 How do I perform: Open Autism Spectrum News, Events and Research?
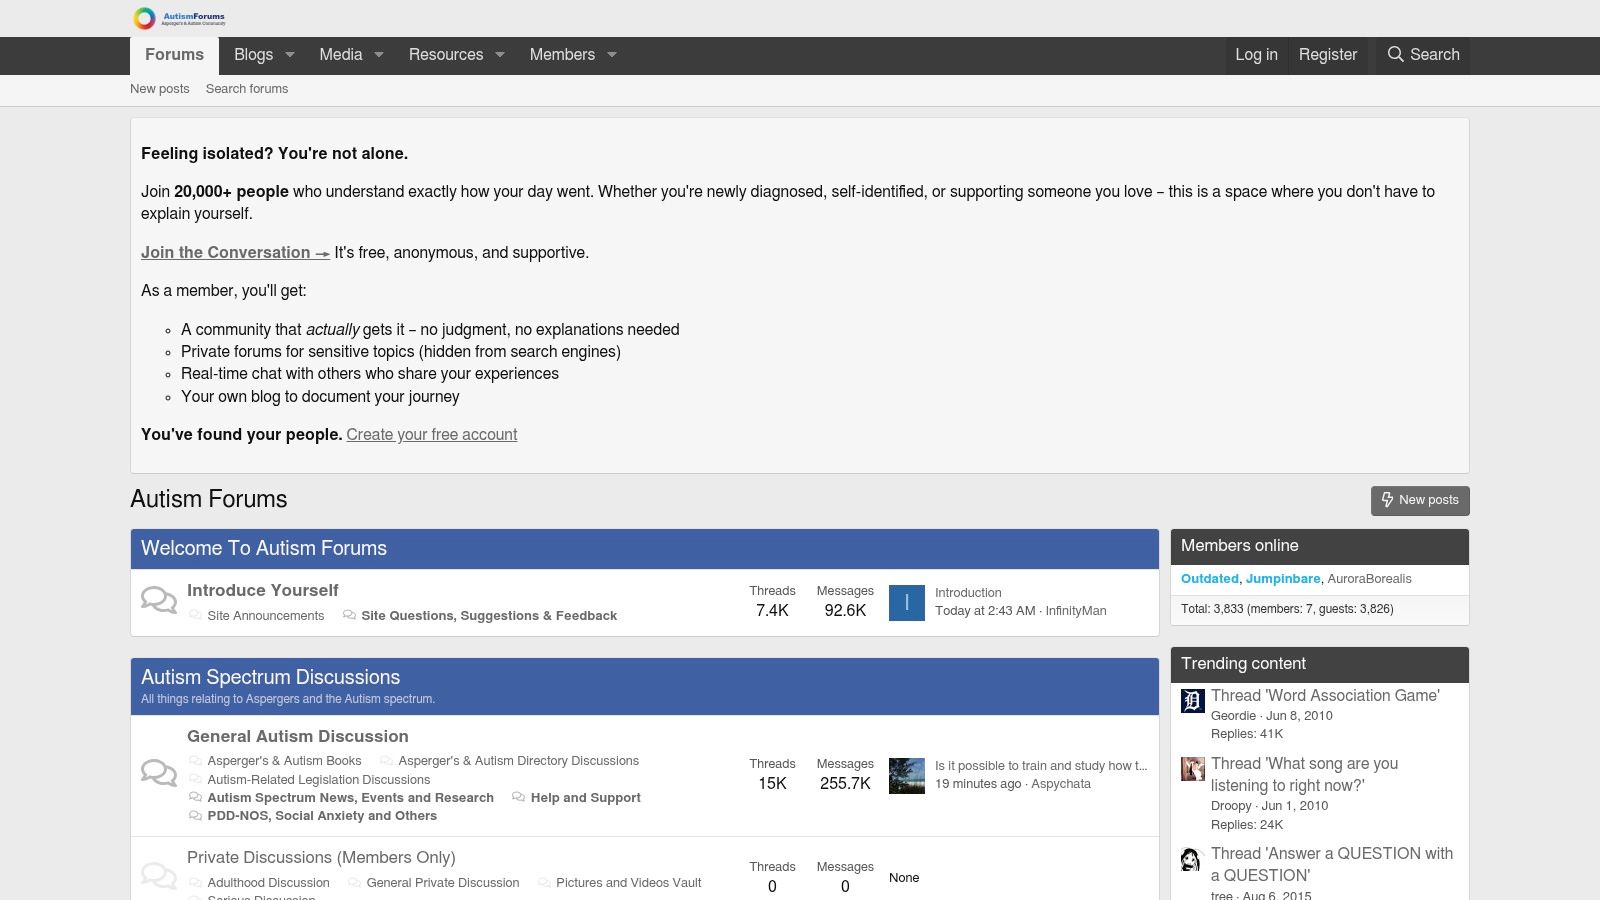pyautogui.click(x=351, y=798)
